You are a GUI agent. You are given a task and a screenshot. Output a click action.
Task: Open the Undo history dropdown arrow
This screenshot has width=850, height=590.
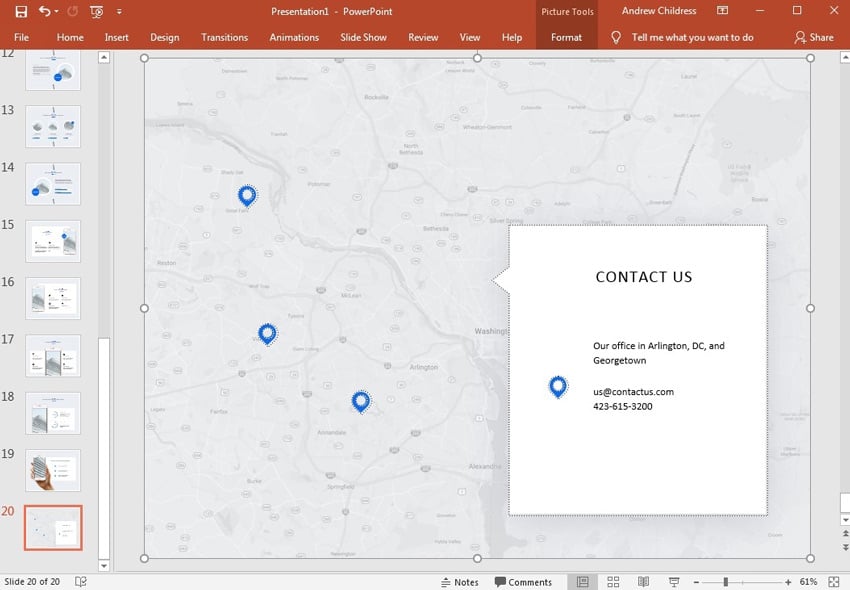tap(56, 11)
